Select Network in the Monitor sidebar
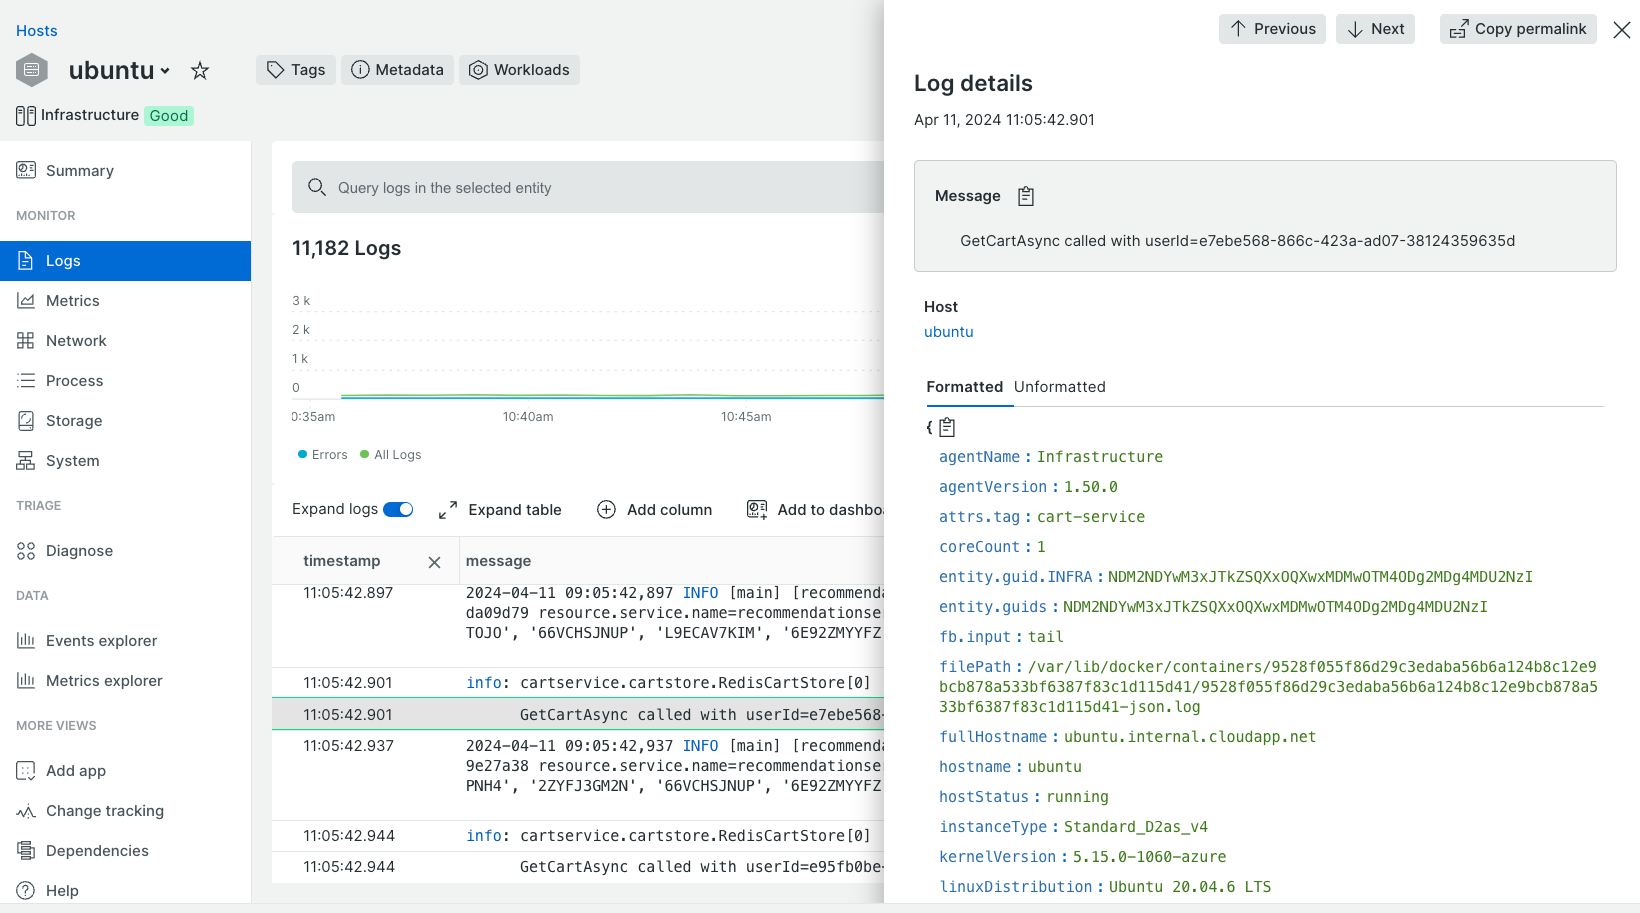 tap(75, 340)
